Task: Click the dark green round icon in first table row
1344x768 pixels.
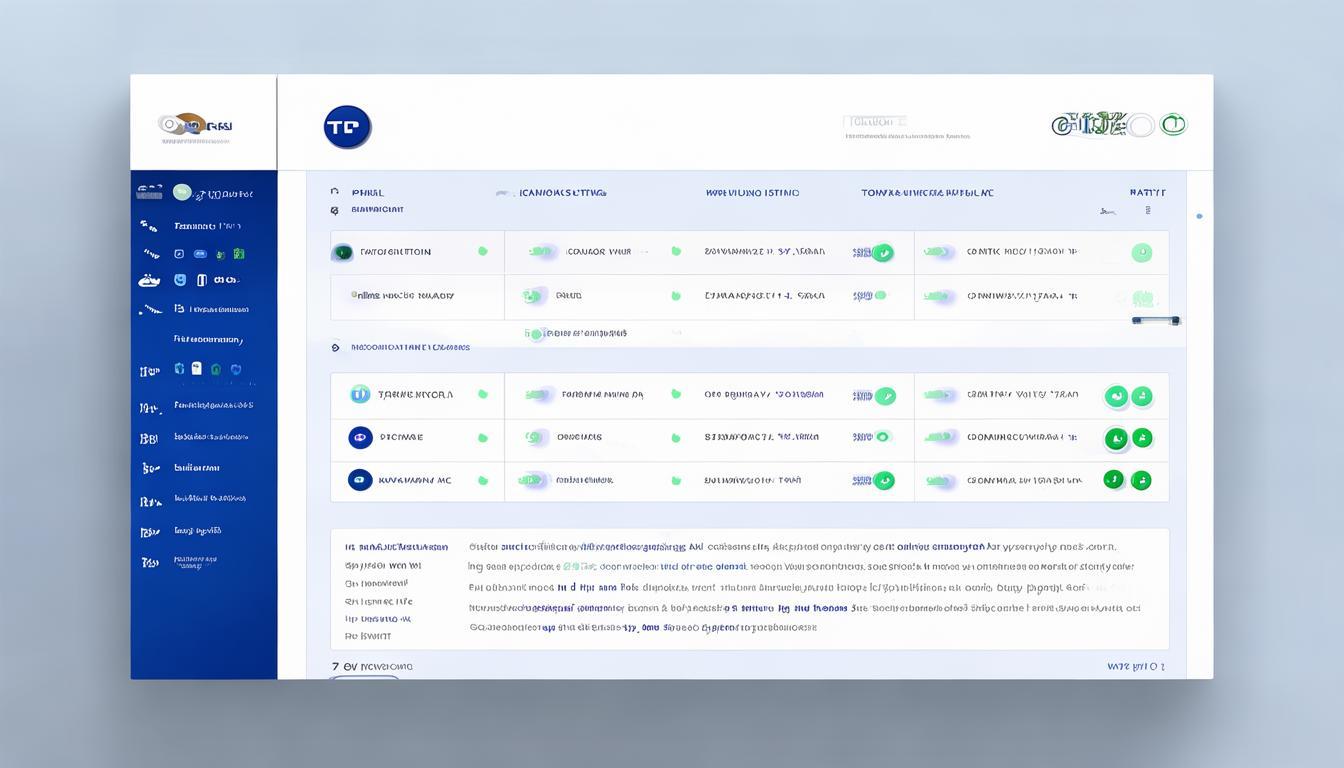Action: [x=342, y=253]
